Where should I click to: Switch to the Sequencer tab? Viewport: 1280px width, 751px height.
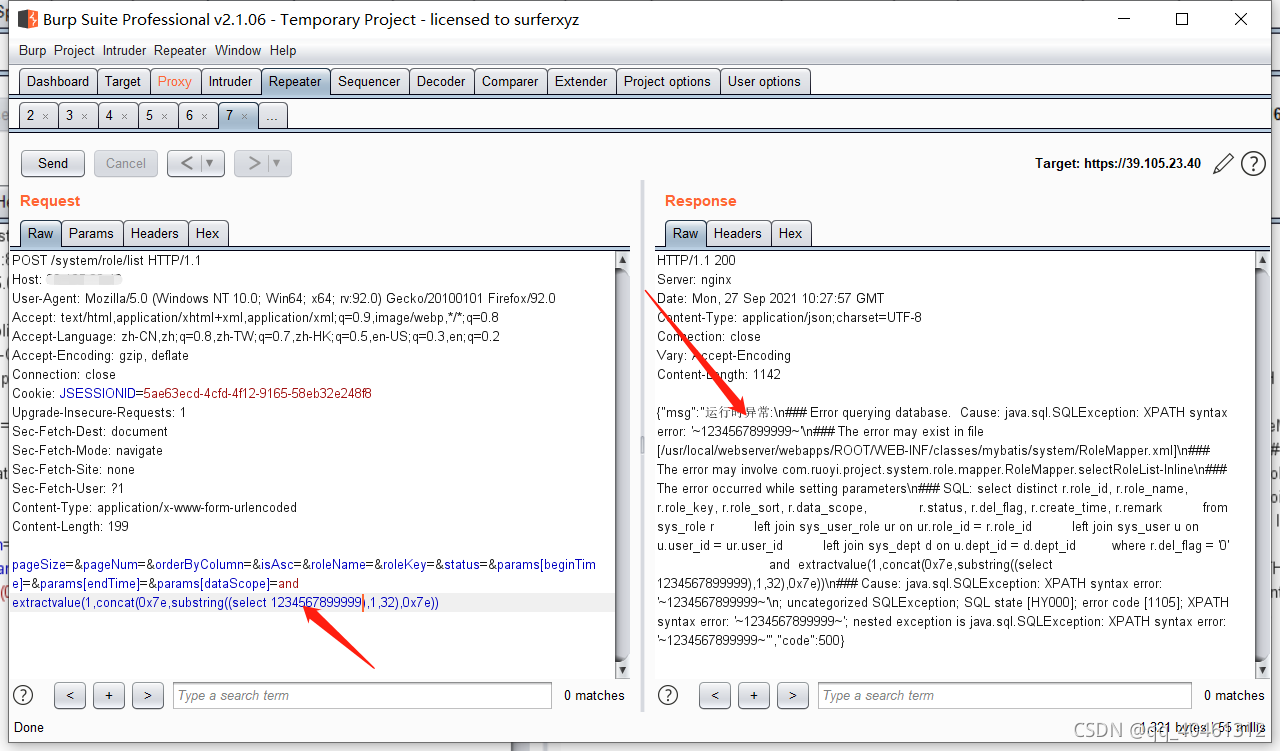click(x=369, y=82)
